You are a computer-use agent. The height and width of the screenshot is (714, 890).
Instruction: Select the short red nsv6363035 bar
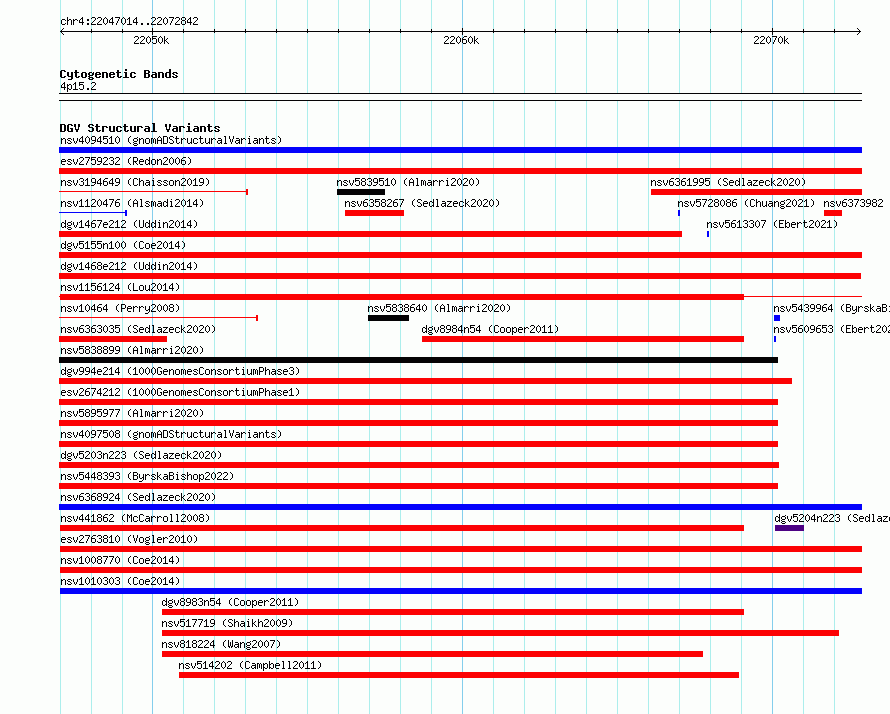click(113, 339)
